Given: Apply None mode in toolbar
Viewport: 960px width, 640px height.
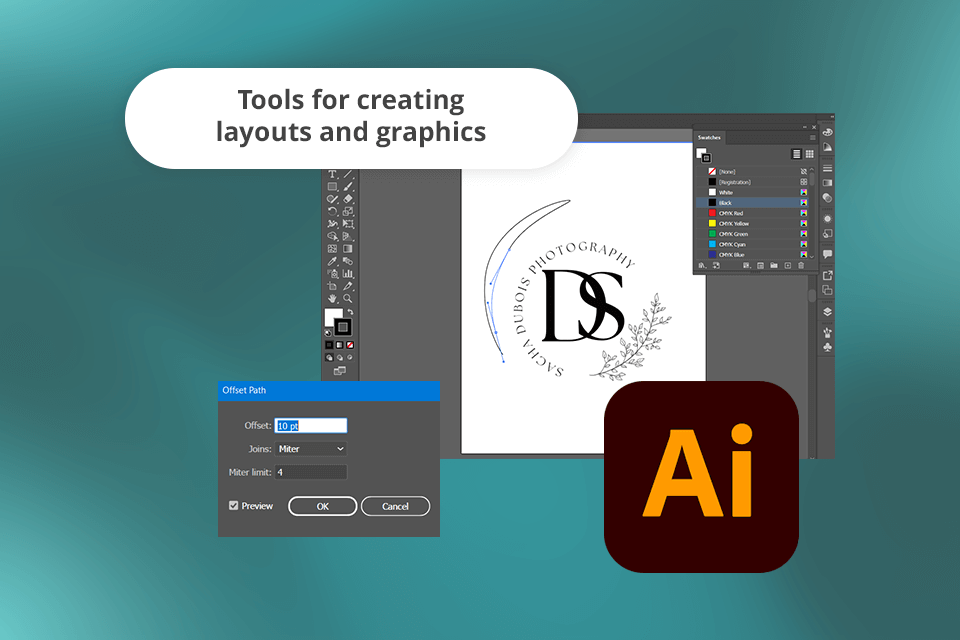Looking at the screenshot, I should [x=350, y=345].
